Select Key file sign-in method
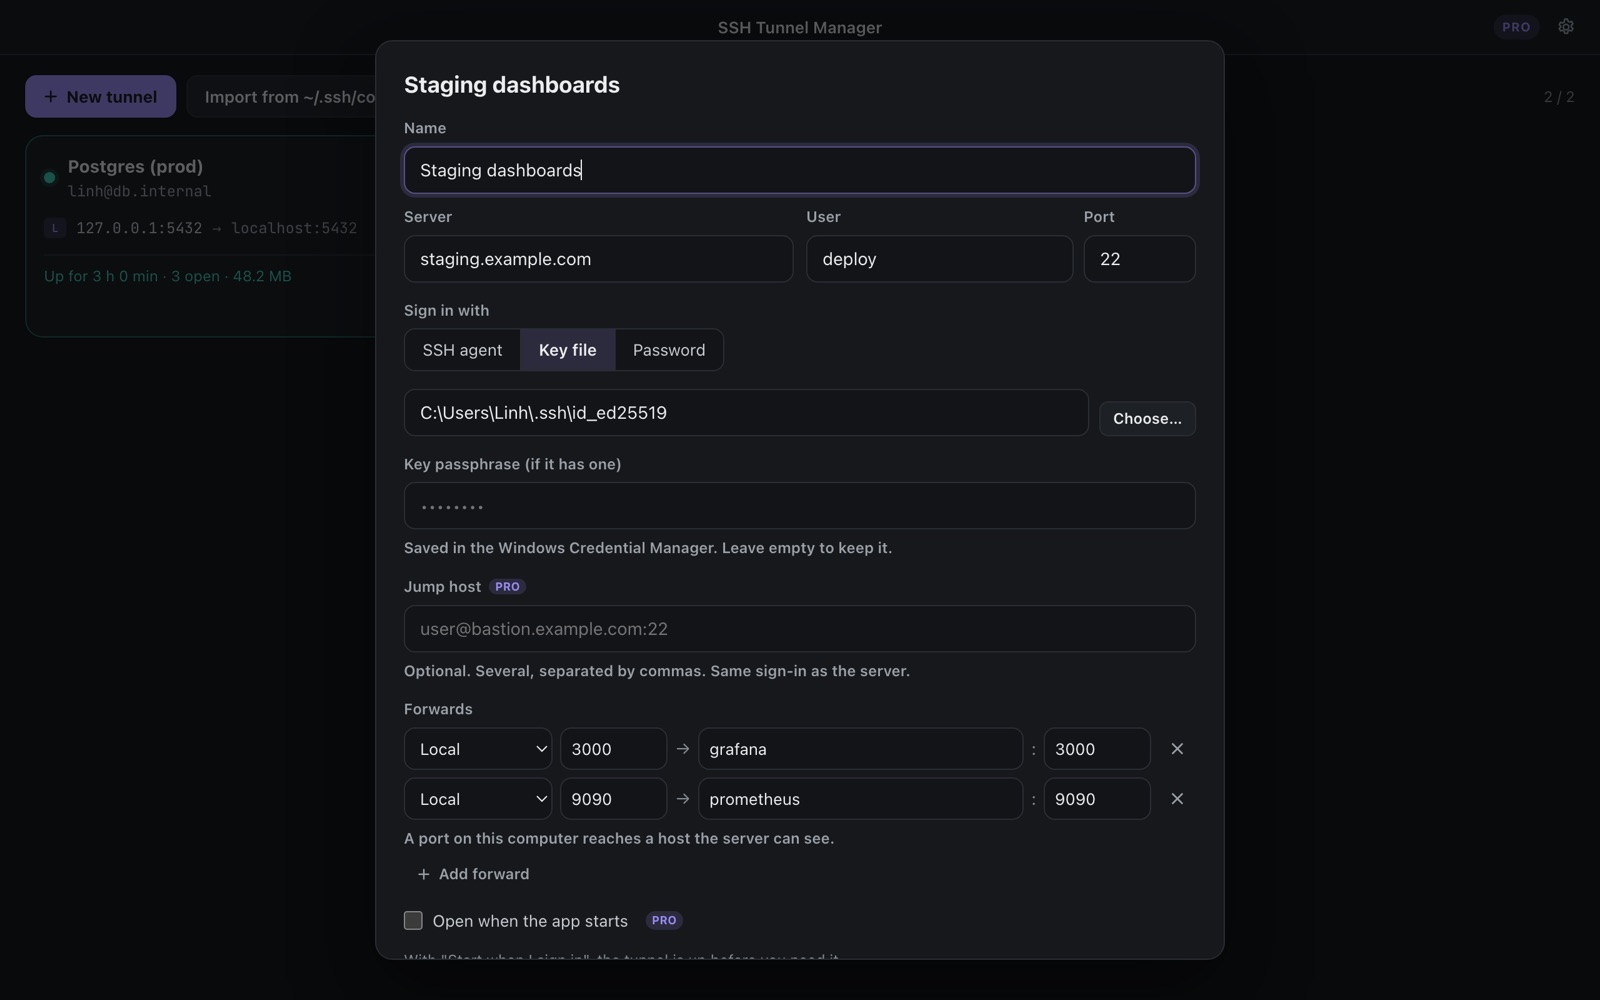This screenshot has width=1600, height=1000. coord(567,350)
